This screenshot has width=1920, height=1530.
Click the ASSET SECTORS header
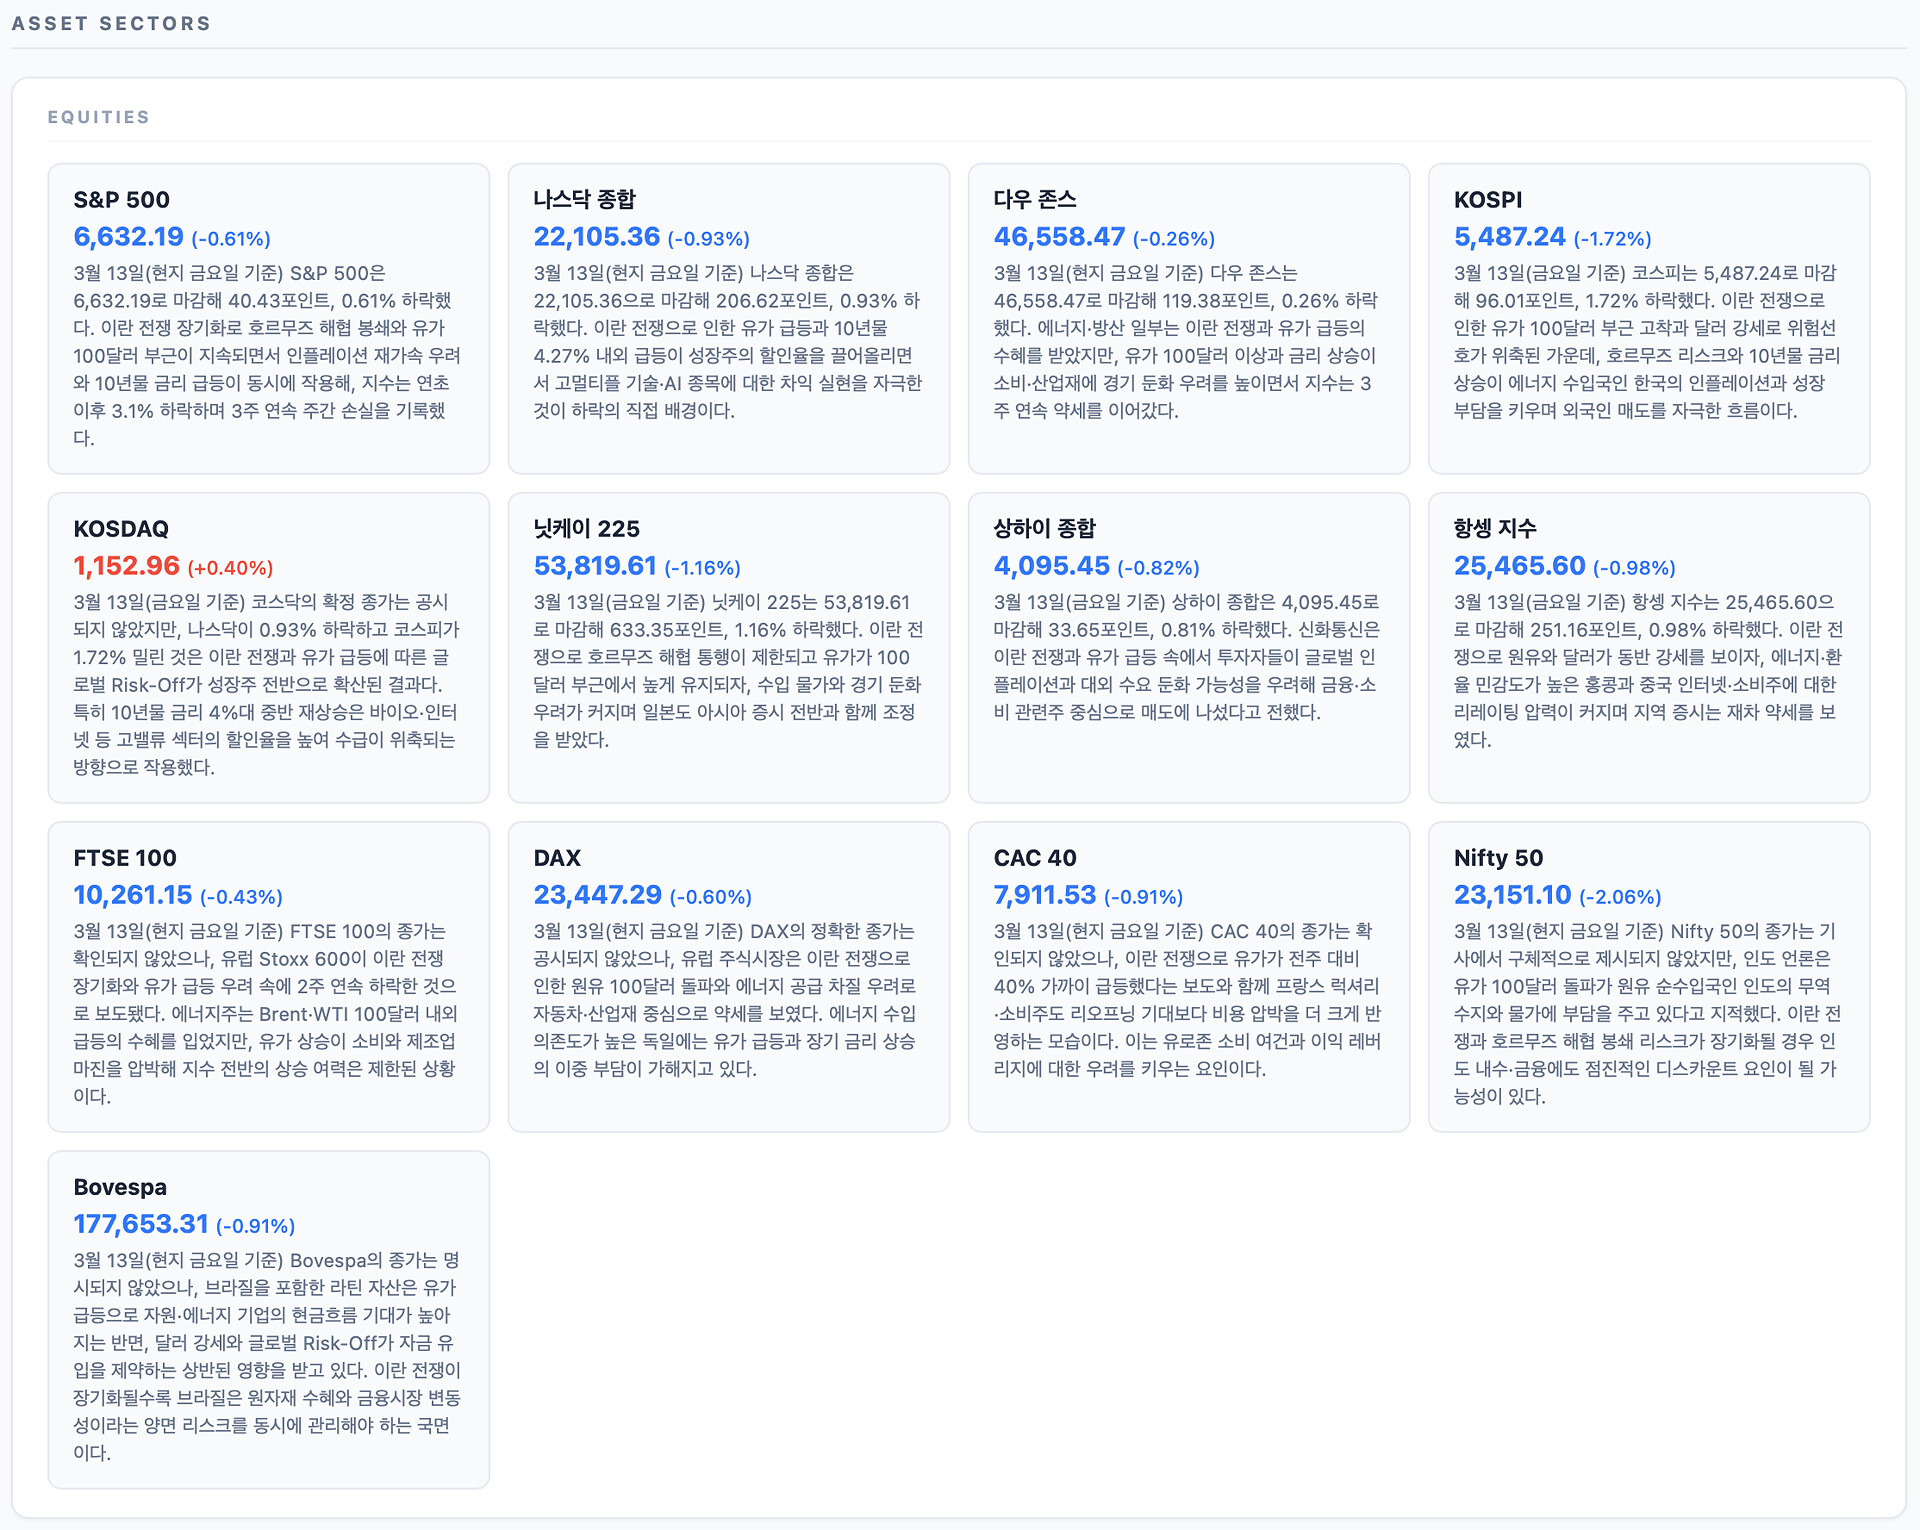111,23
